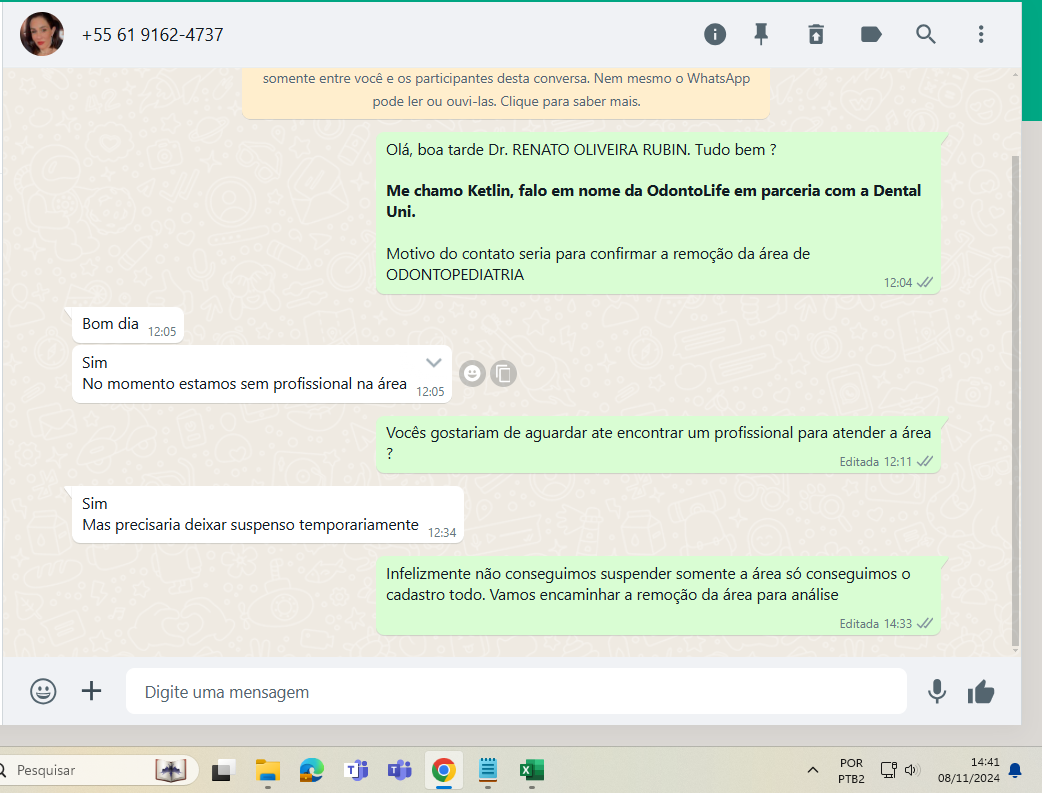
Task: Send thumbs up with the like icon
Action: 981,692
